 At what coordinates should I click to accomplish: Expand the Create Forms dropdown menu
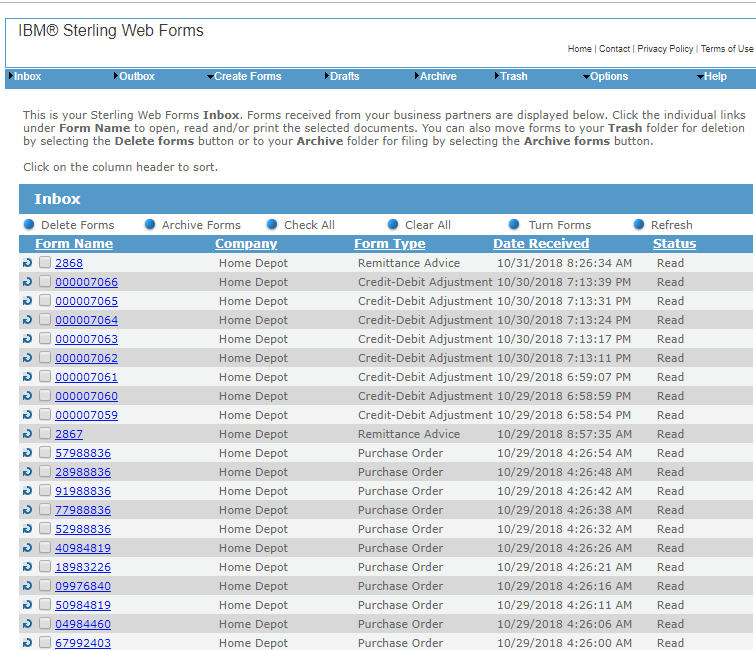(244, 76)
